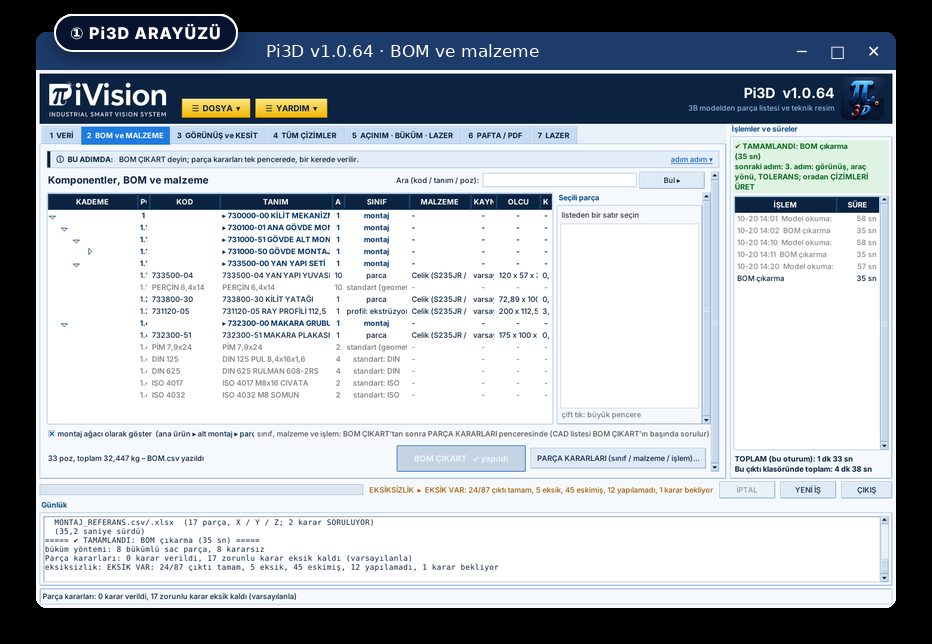Click the progress bar above Günlük
Image resolution: width=932 pixels, height=644 pixels.
pyautogui.click(x=201, y=490)
